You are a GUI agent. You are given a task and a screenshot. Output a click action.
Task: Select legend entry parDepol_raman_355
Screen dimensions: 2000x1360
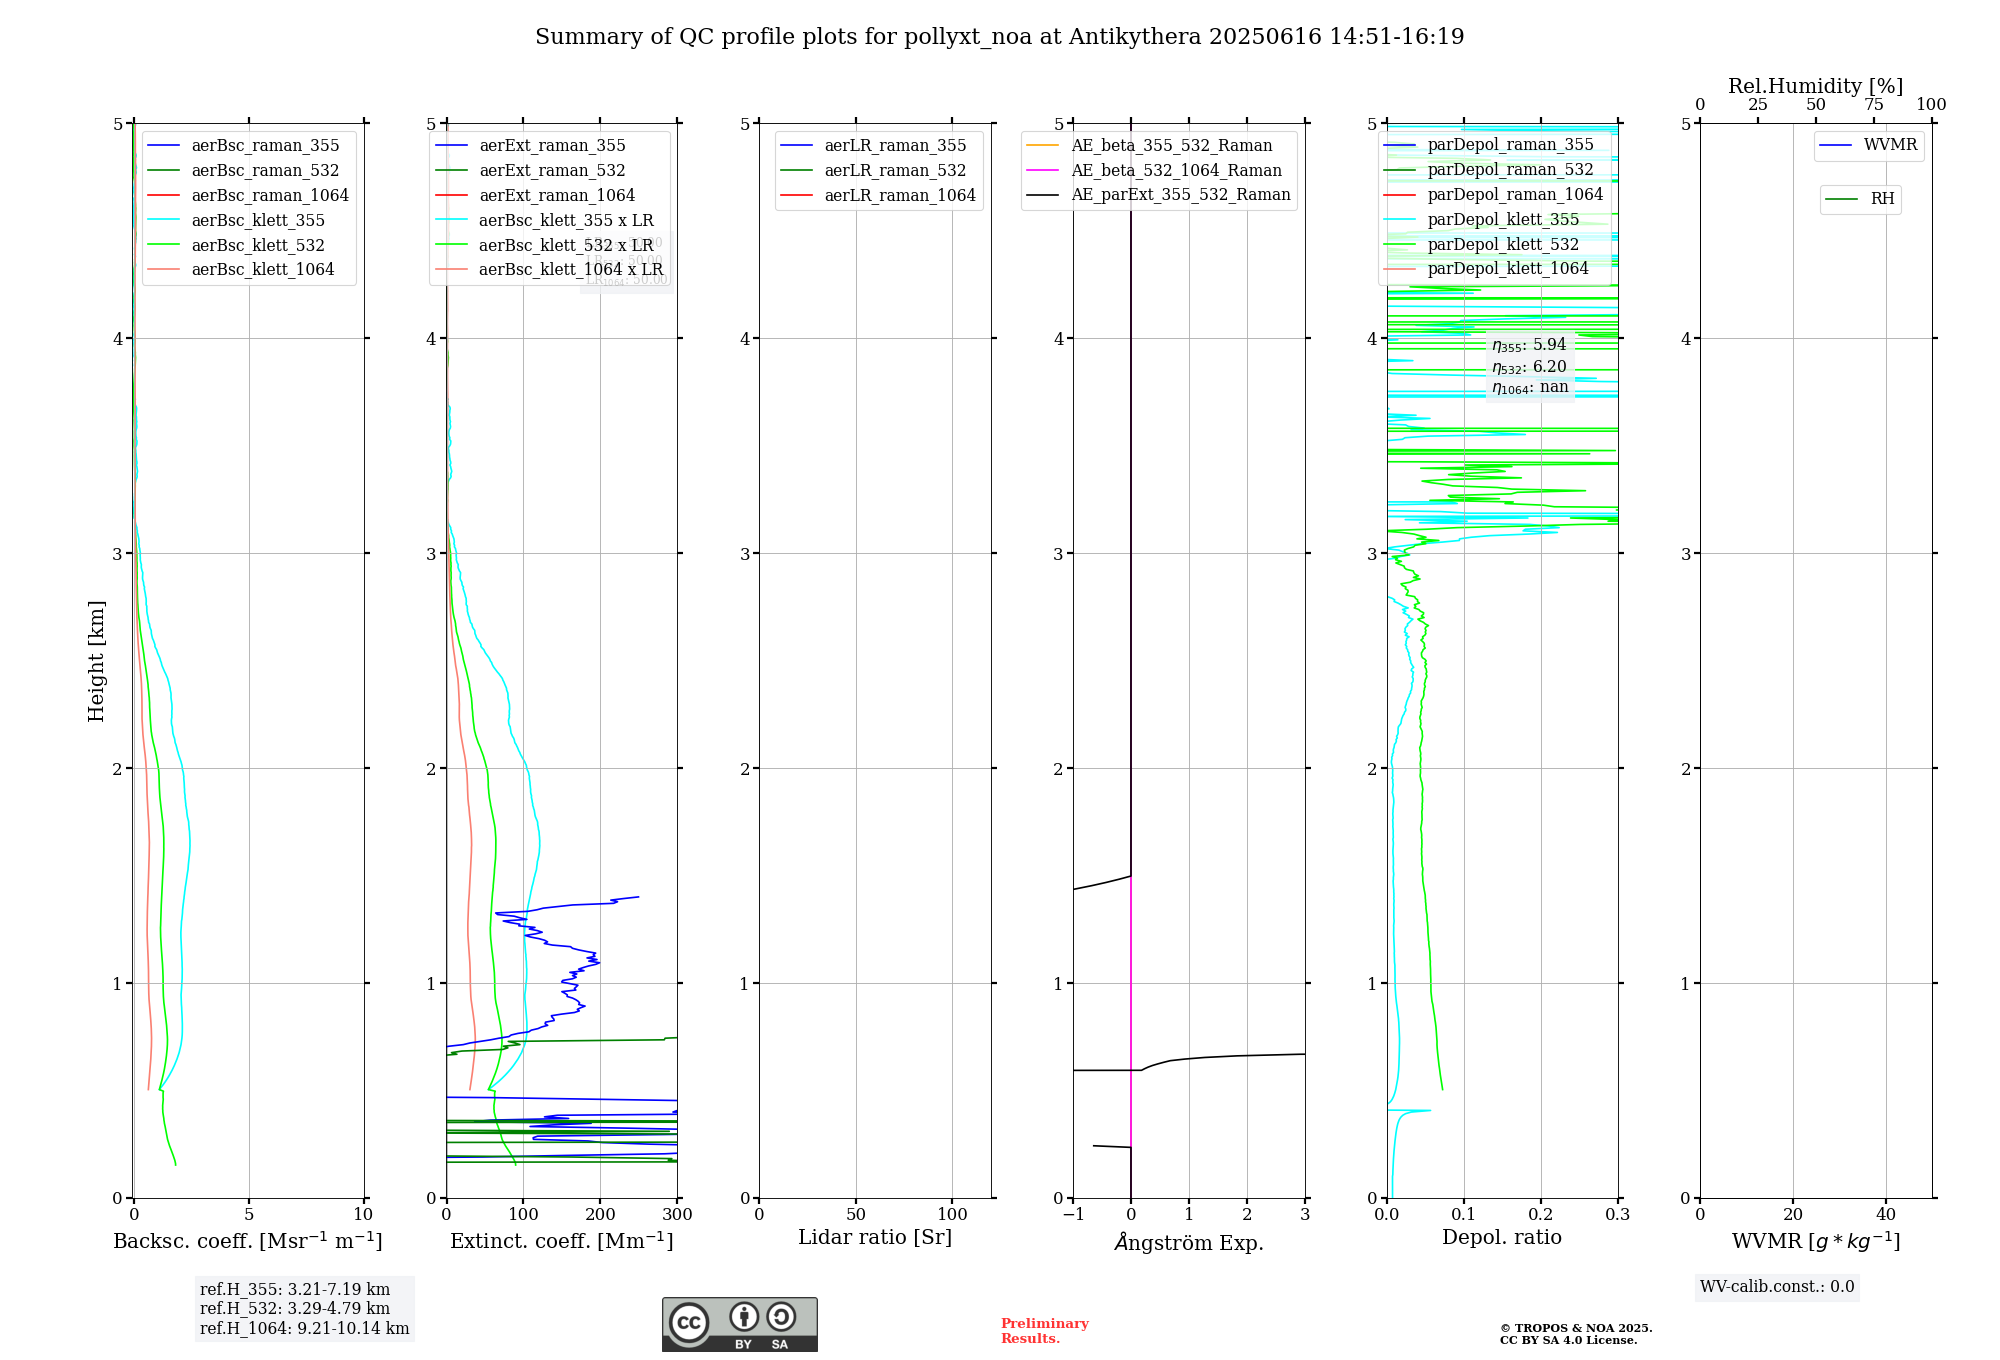tap(1489, 145)
